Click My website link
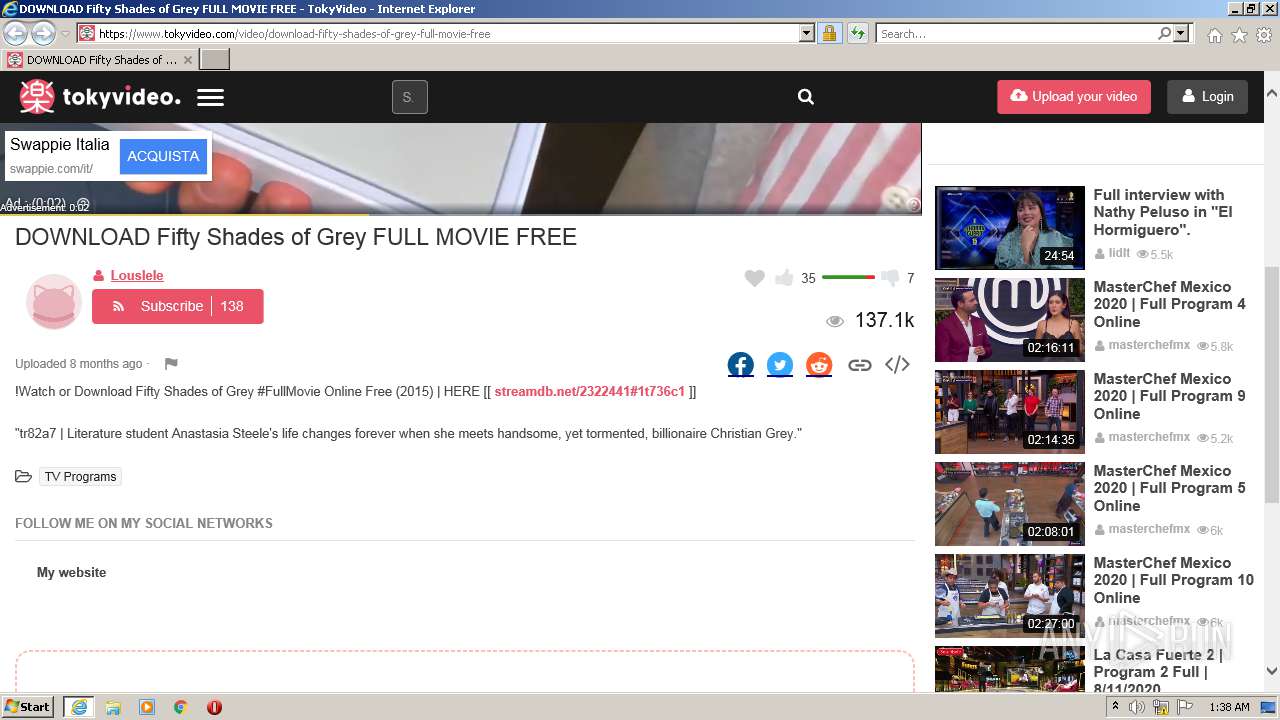Viewport: 1280px width, 720px height. click(x=71, y=572)
